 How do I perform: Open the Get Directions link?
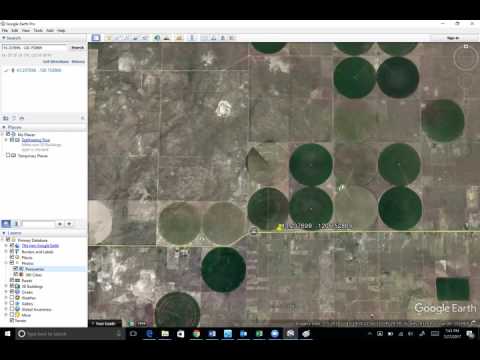pos(56,62)
